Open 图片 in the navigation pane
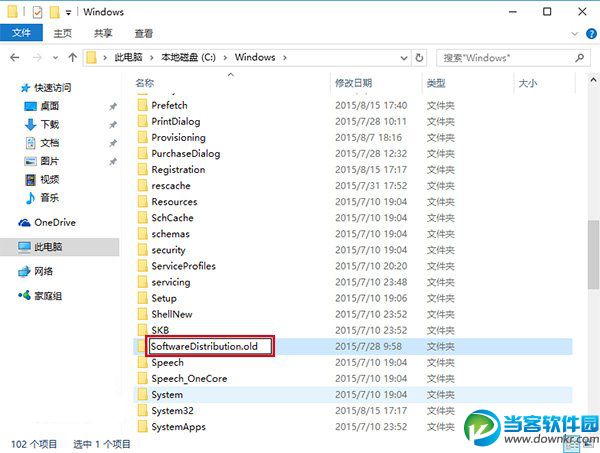 [x=50, y=161]
